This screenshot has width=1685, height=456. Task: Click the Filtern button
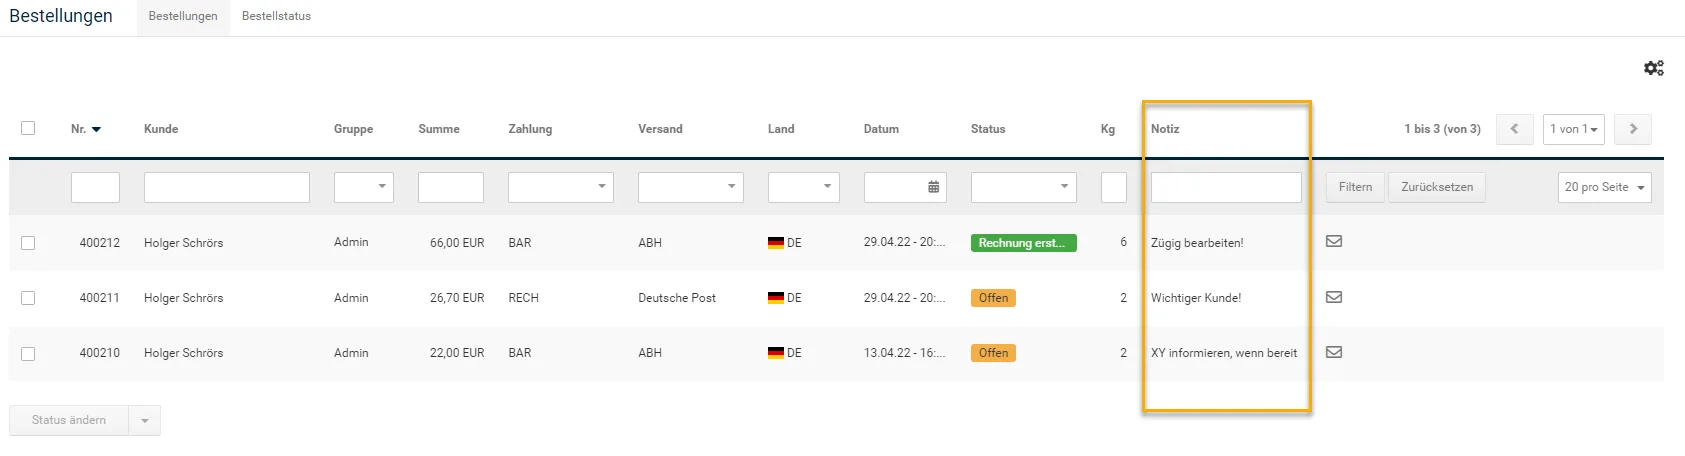click(x=1355, y=187)
